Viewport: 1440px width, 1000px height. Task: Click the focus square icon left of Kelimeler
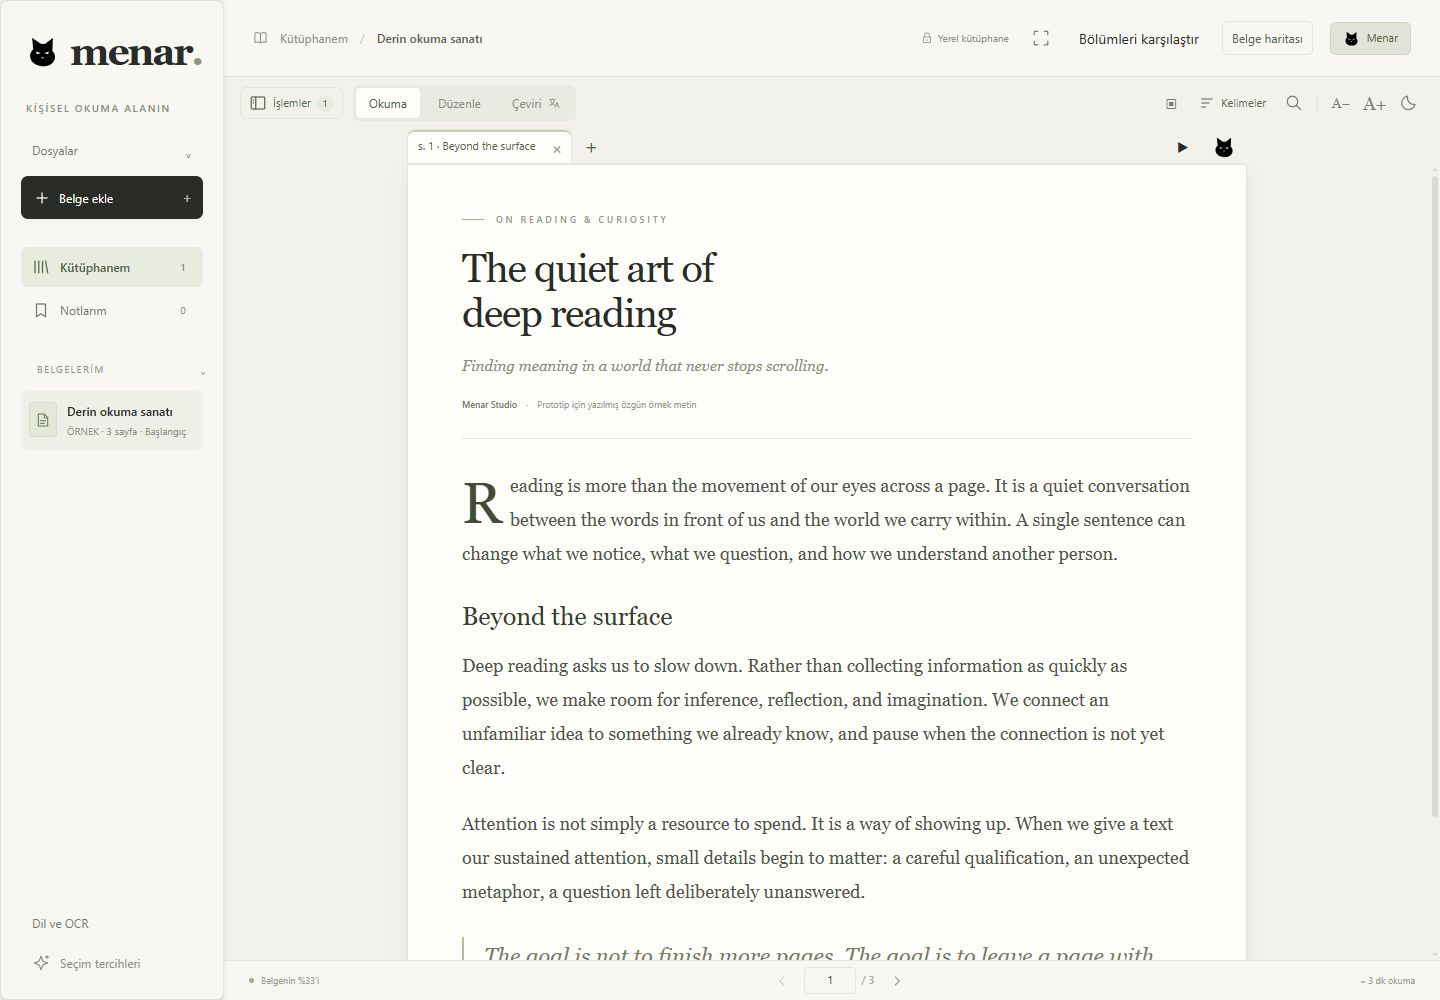click(1171, 104)
